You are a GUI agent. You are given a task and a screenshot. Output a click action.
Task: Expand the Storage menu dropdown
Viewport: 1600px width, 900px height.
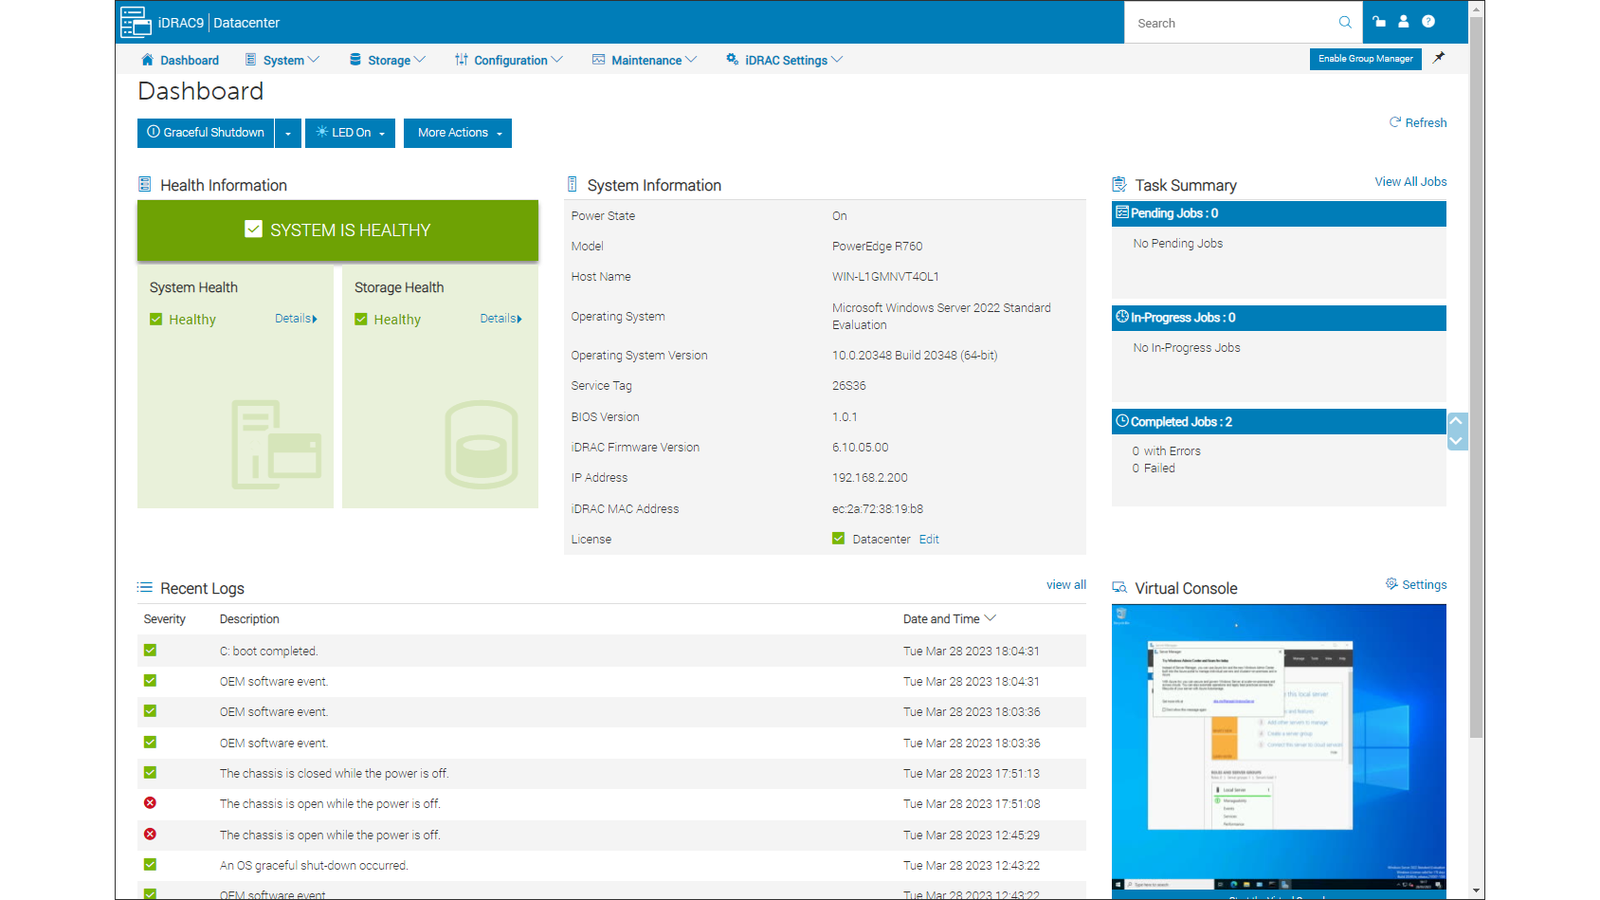click(x=388, y=59)
